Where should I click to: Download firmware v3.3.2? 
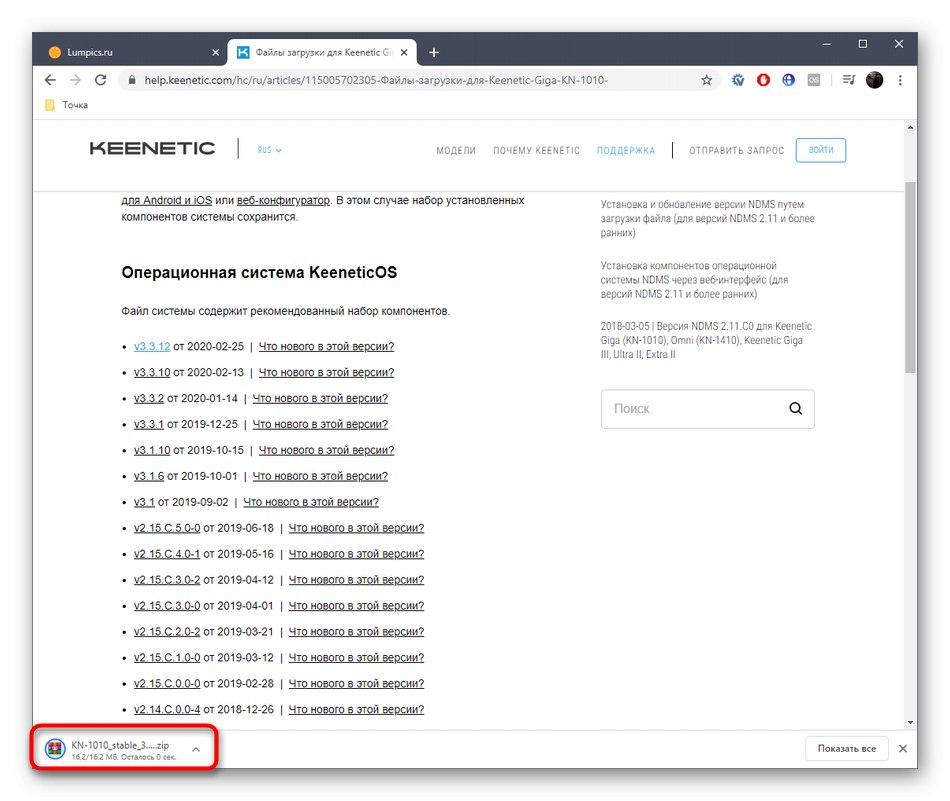(x=149, y=399)
